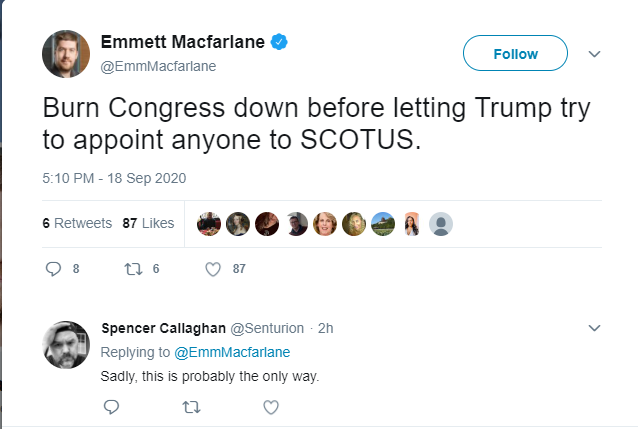
Task: Click the blue verified badge next to Emmett Macfarlane
Action: click(279, 42)
